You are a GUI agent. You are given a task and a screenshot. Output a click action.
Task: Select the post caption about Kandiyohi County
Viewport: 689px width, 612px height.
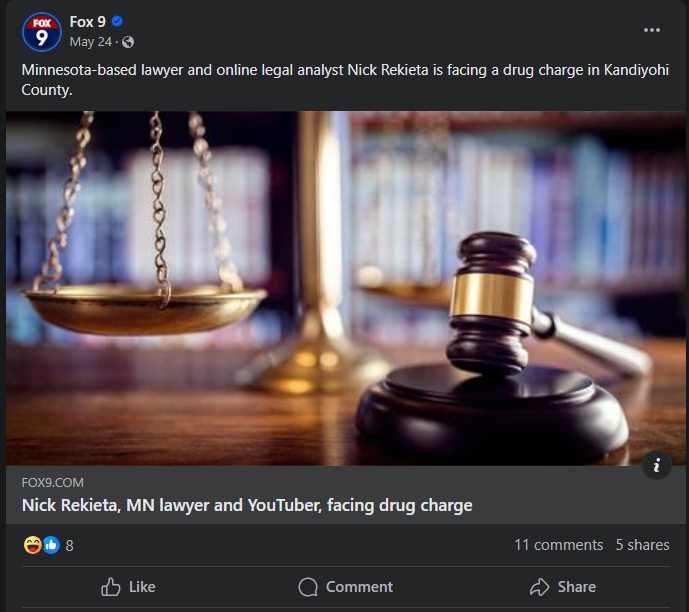(x=345, y=80)
